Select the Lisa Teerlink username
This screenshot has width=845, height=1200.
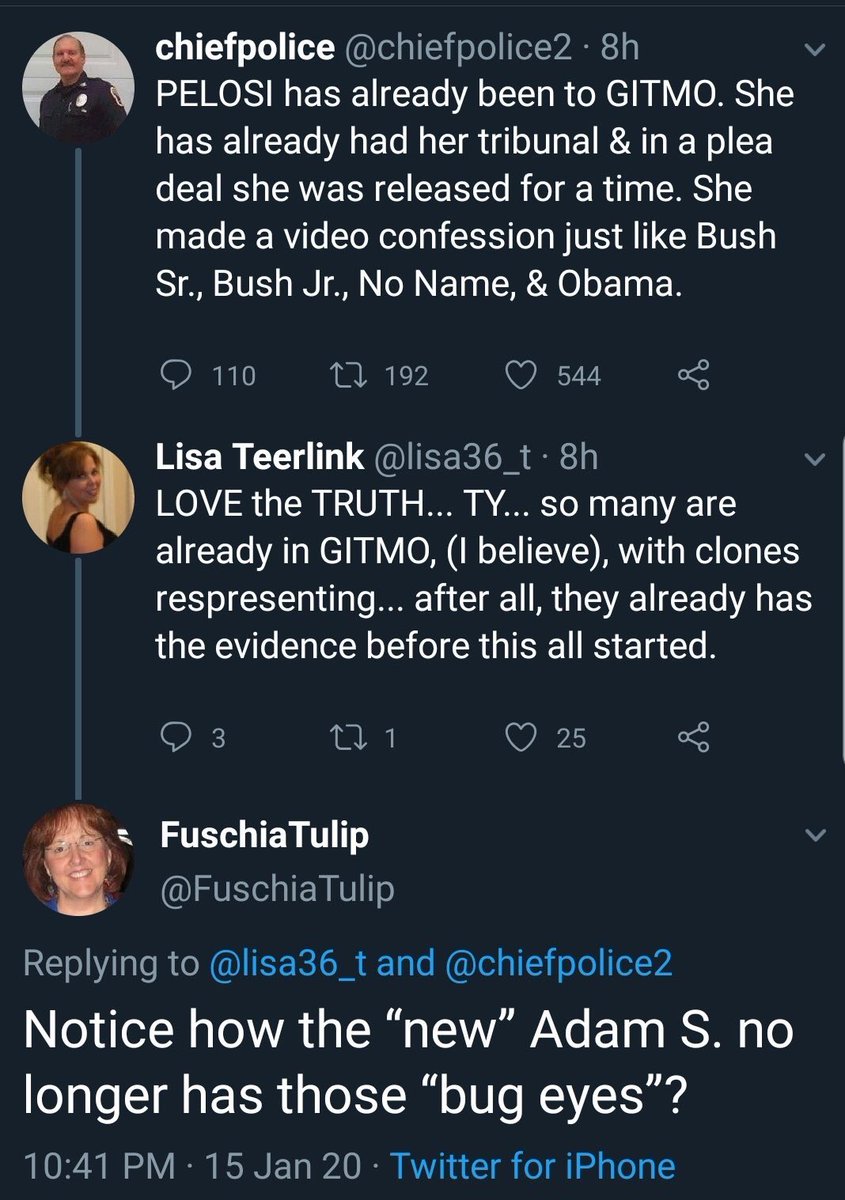259,457
